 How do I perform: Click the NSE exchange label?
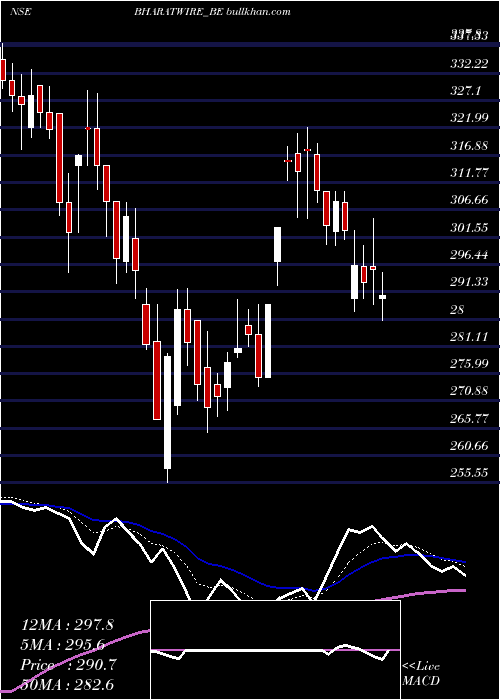click(x=21, y=12)
